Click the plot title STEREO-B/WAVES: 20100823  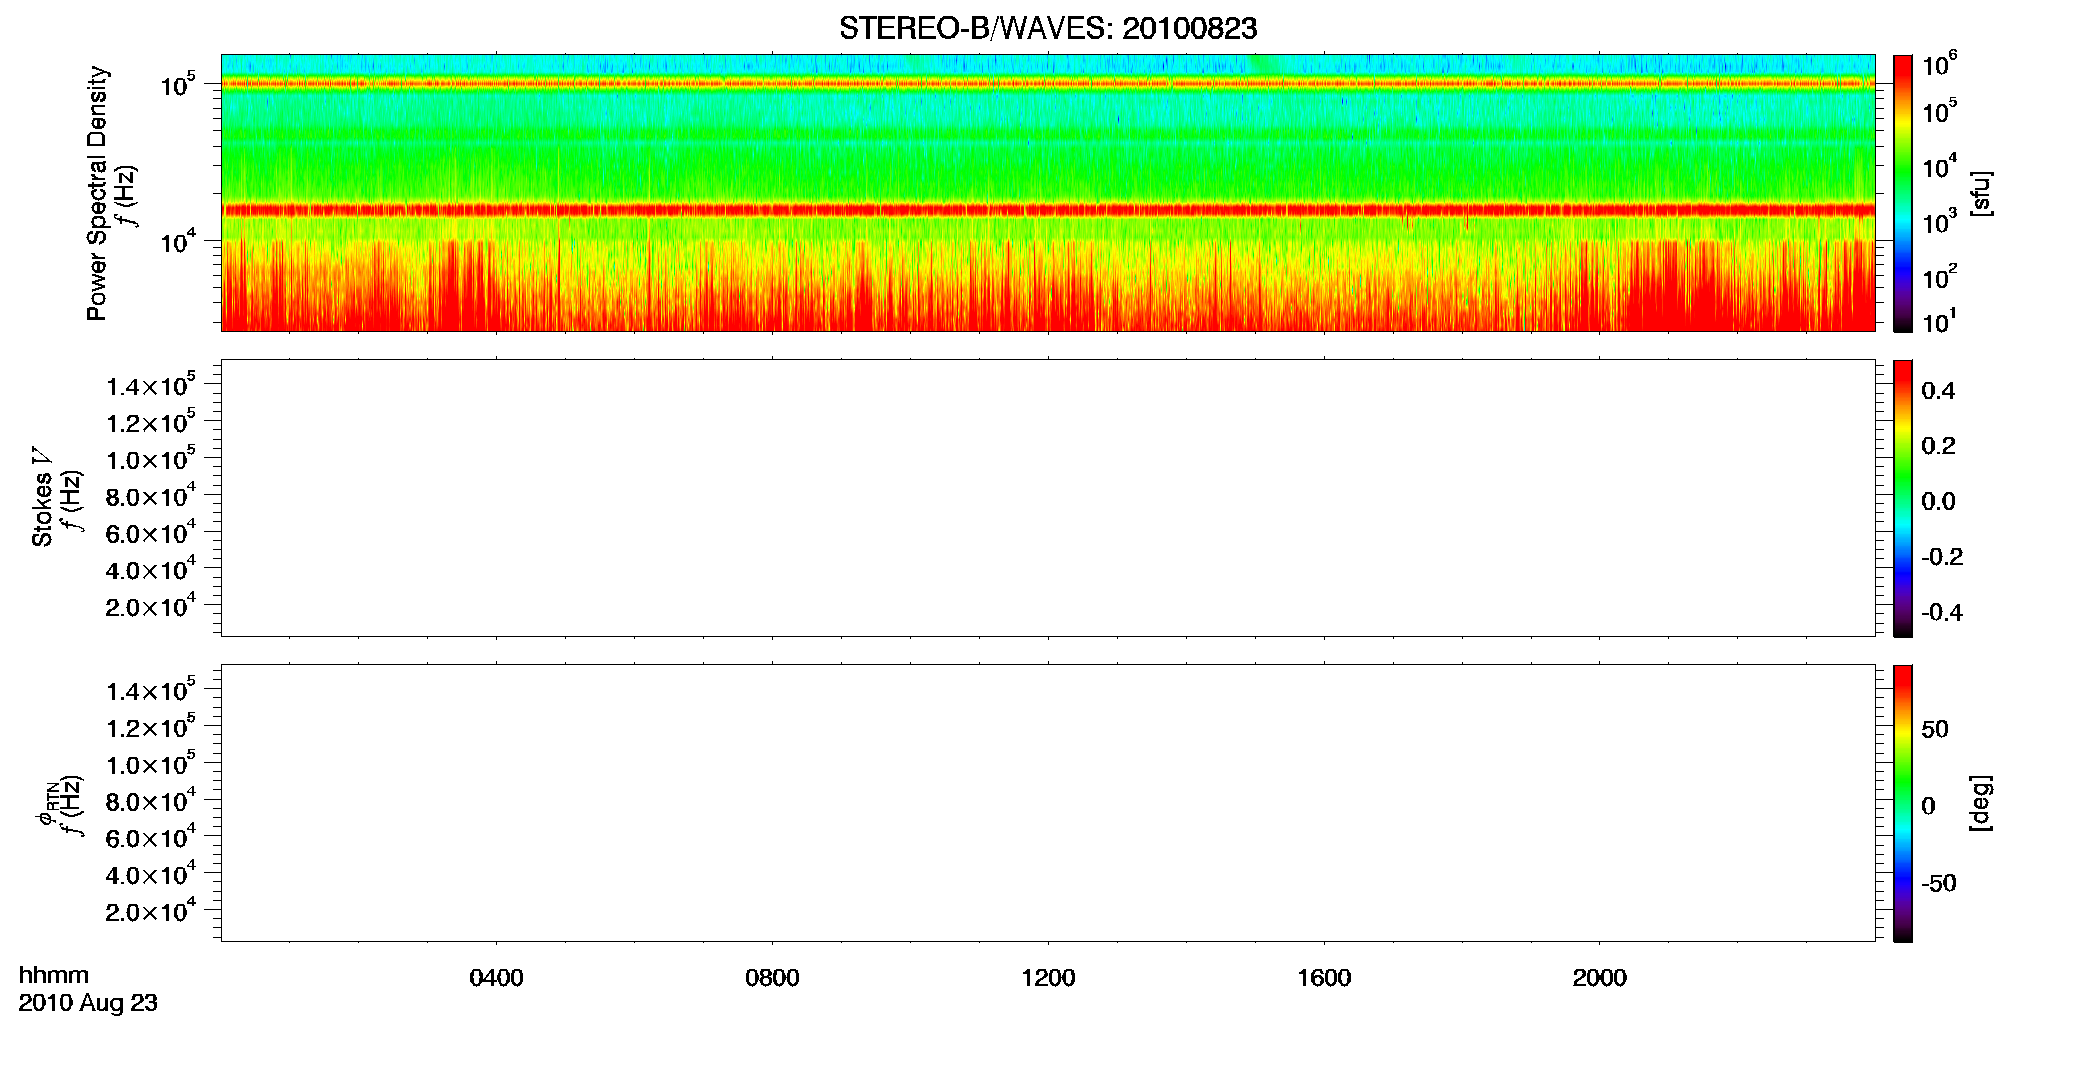point(1048,29)
